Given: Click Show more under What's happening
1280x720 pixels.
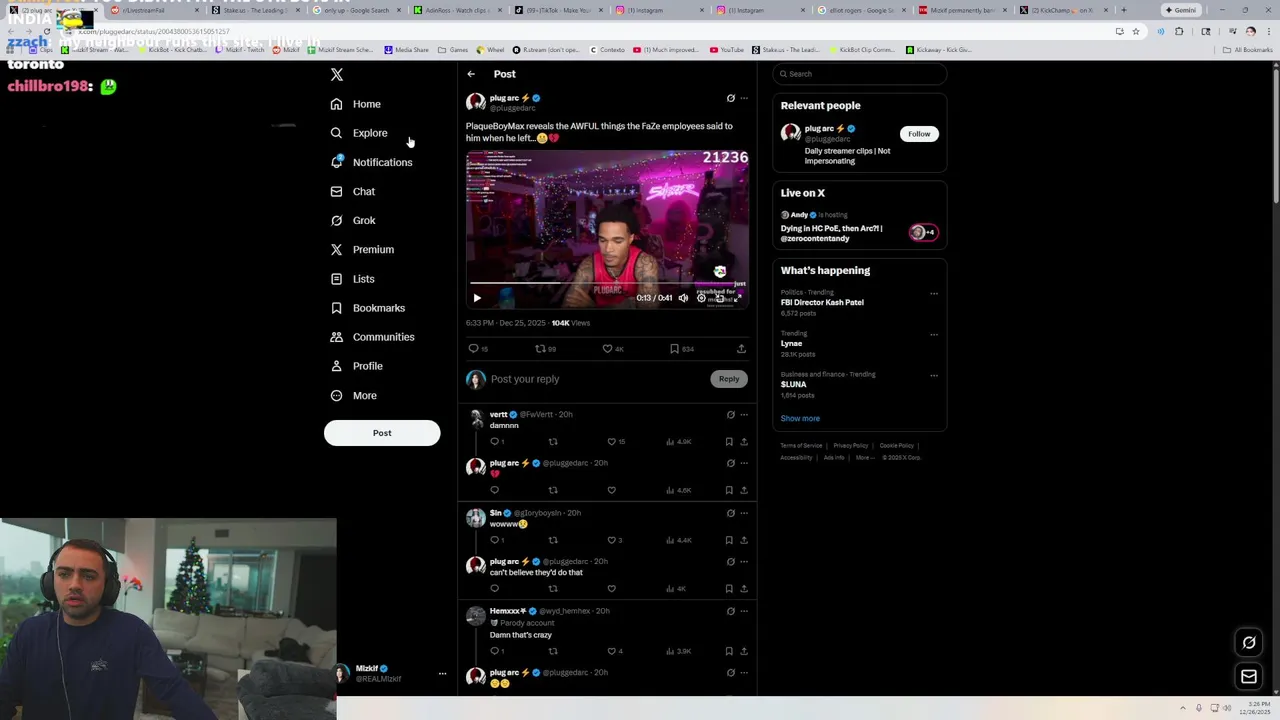Looking at the screenshot, I should point(800,418).
